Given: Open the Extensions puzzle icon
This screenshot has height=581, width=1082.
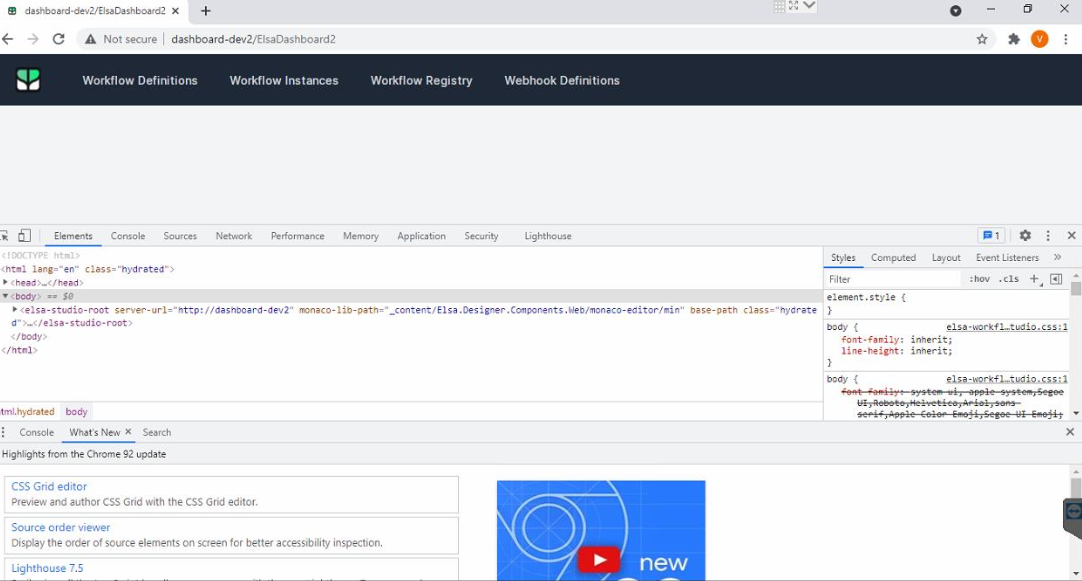Looking at the screenshot, I should point(1014,39).
